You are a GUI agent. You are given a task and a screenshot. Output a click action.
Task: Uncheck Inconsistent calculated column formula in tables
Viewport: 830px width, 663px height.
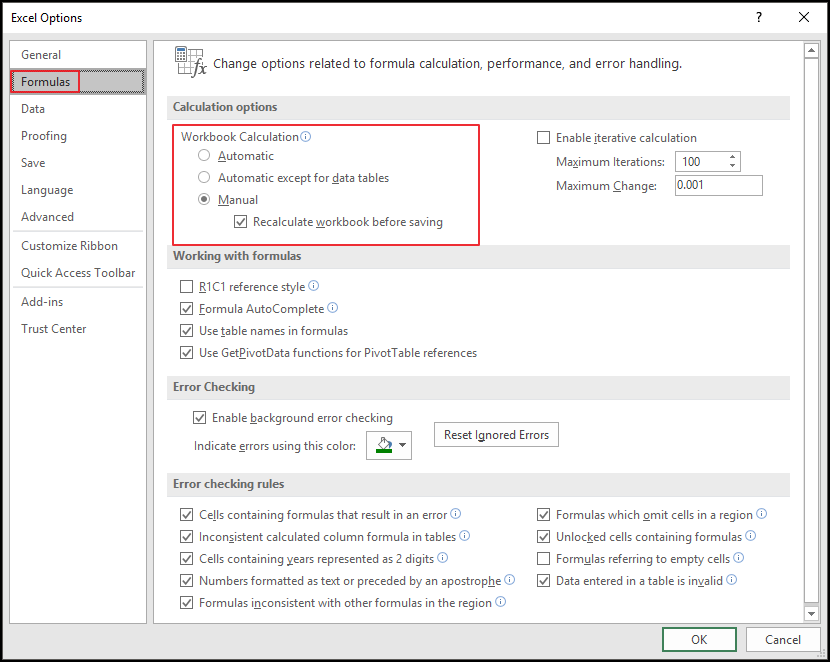click(186, 537)
